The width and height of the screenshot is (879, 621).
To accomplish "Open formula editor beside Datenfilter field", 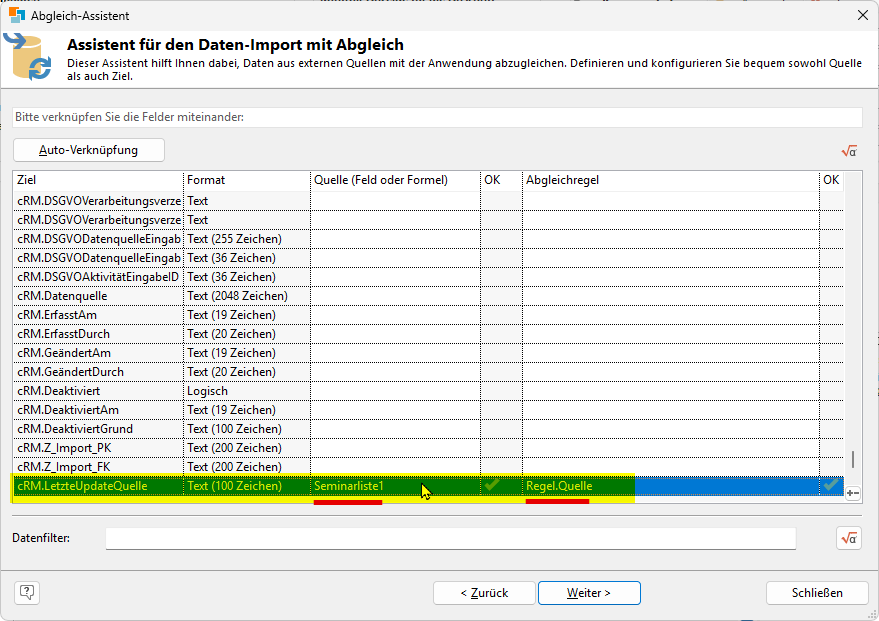I will click(x=849, y=538).
